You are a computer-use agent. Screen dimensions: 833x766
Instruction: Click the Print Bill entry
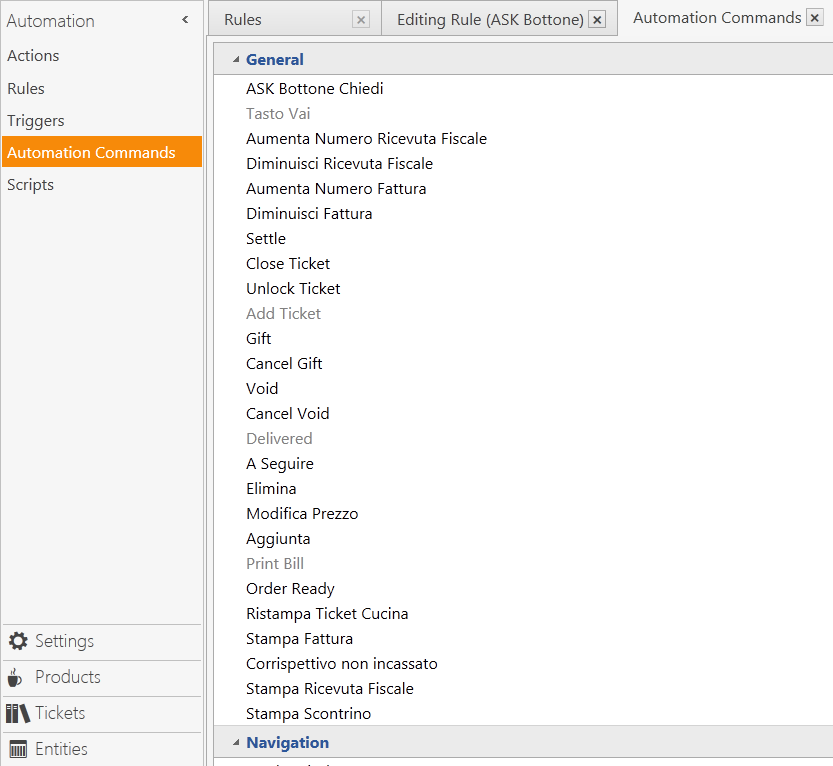click(x=275, y=563)
